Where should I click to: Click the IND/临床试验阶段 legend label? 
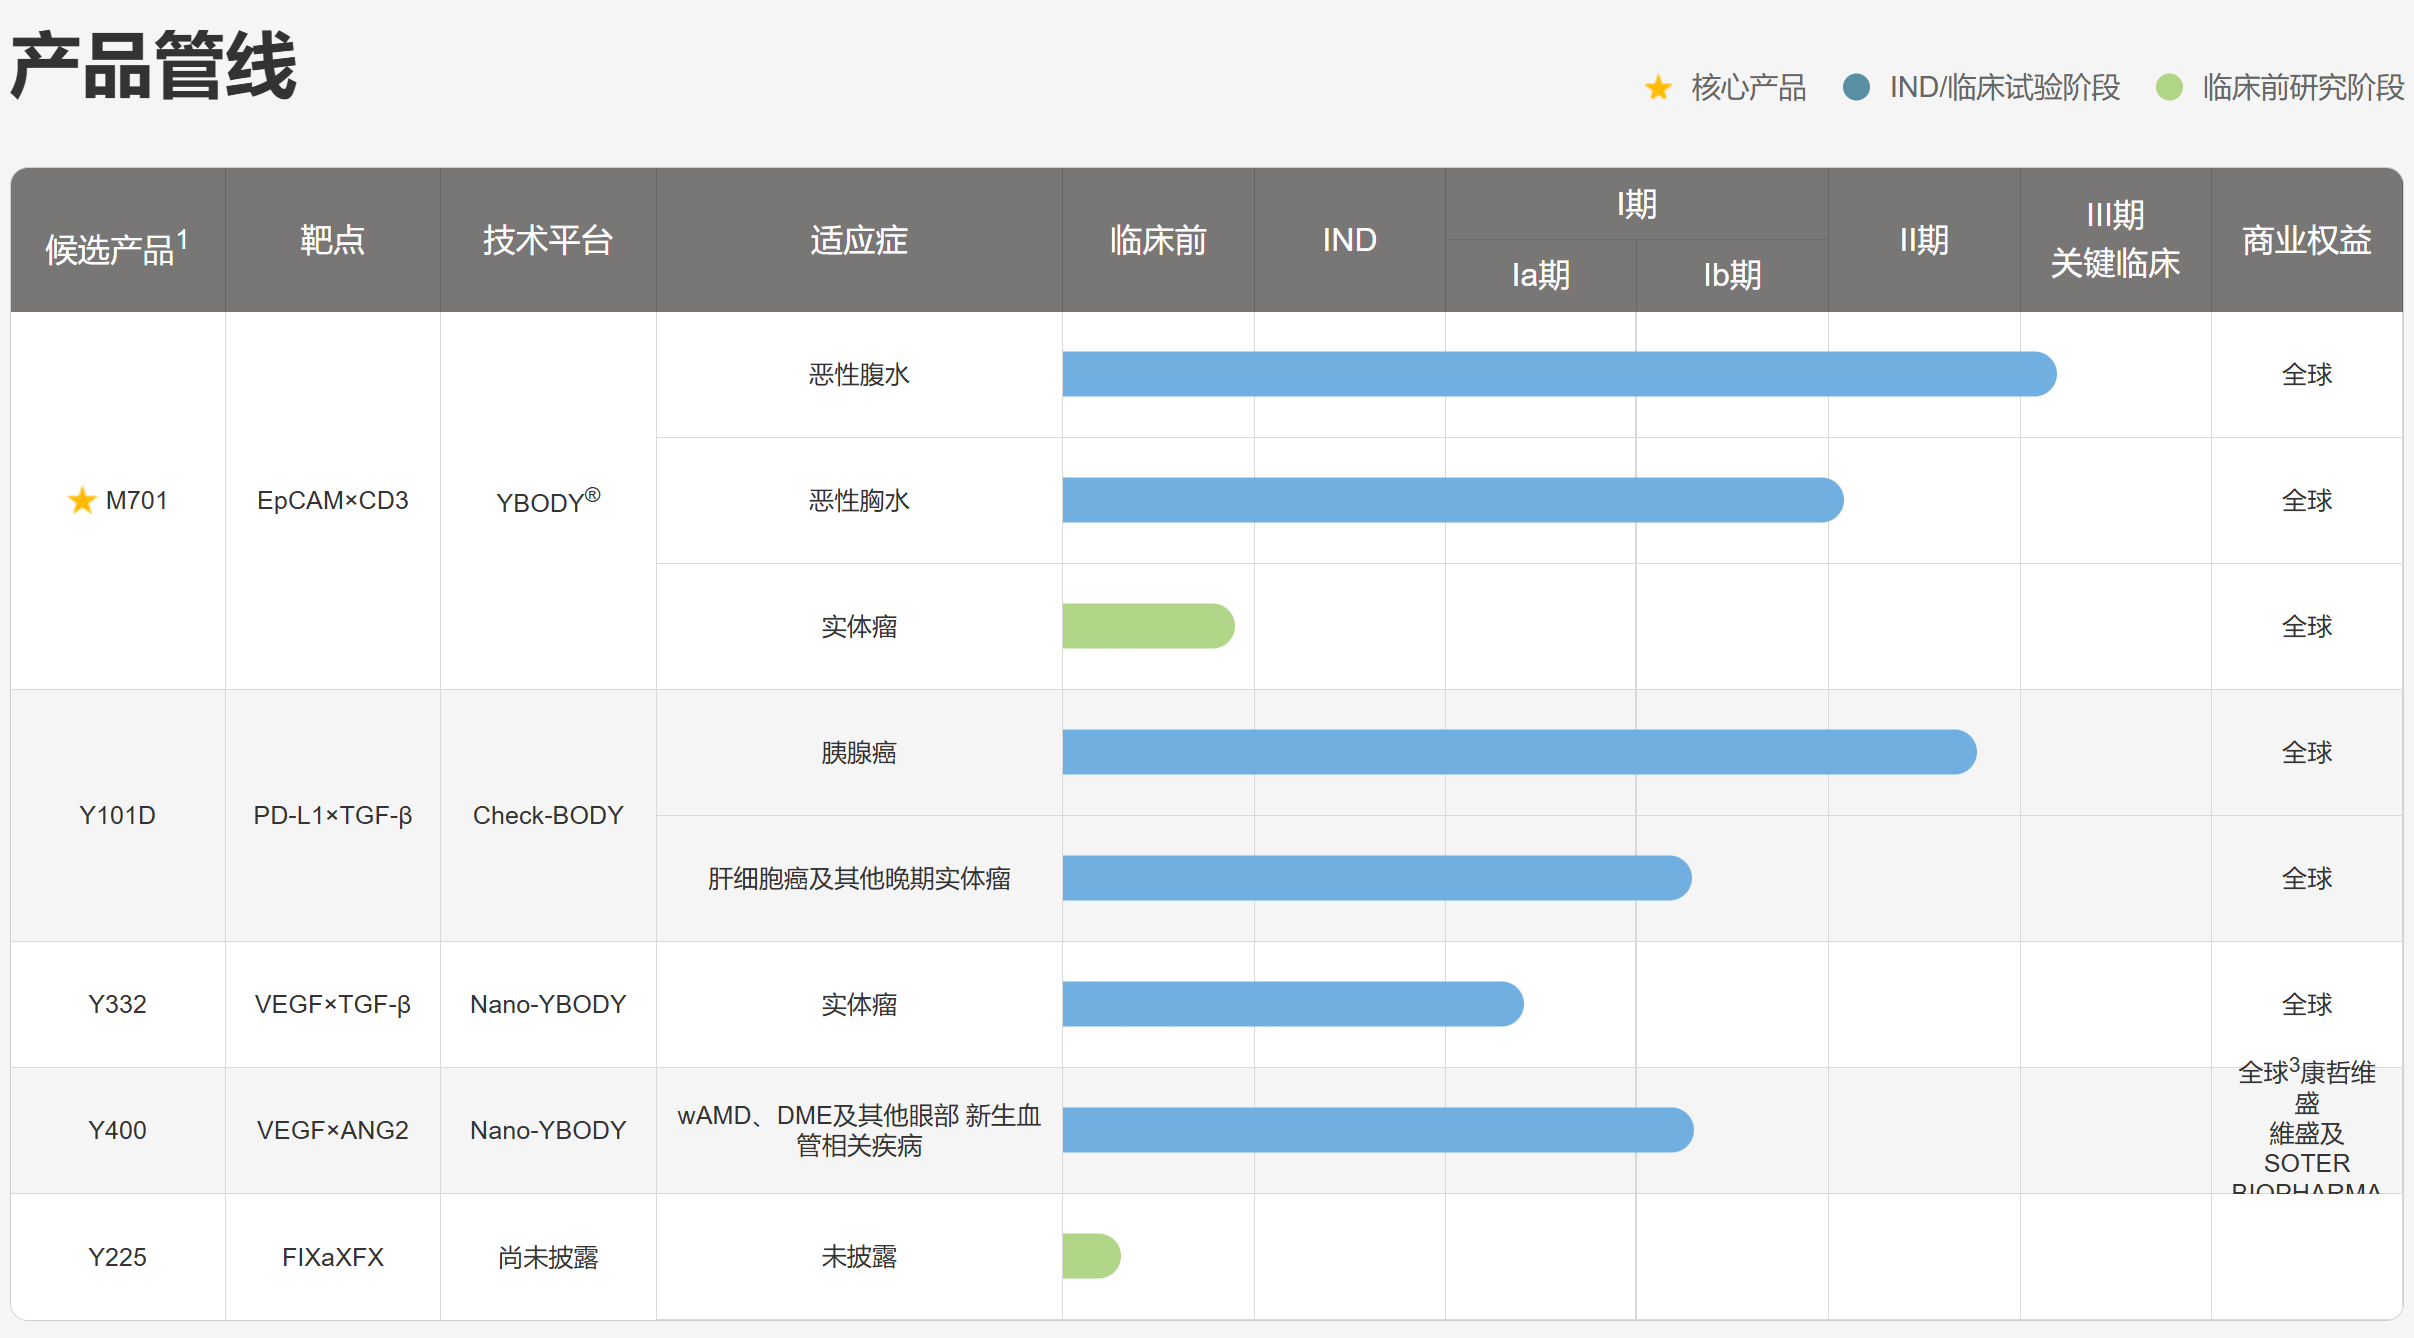[x=2004, y=87]
